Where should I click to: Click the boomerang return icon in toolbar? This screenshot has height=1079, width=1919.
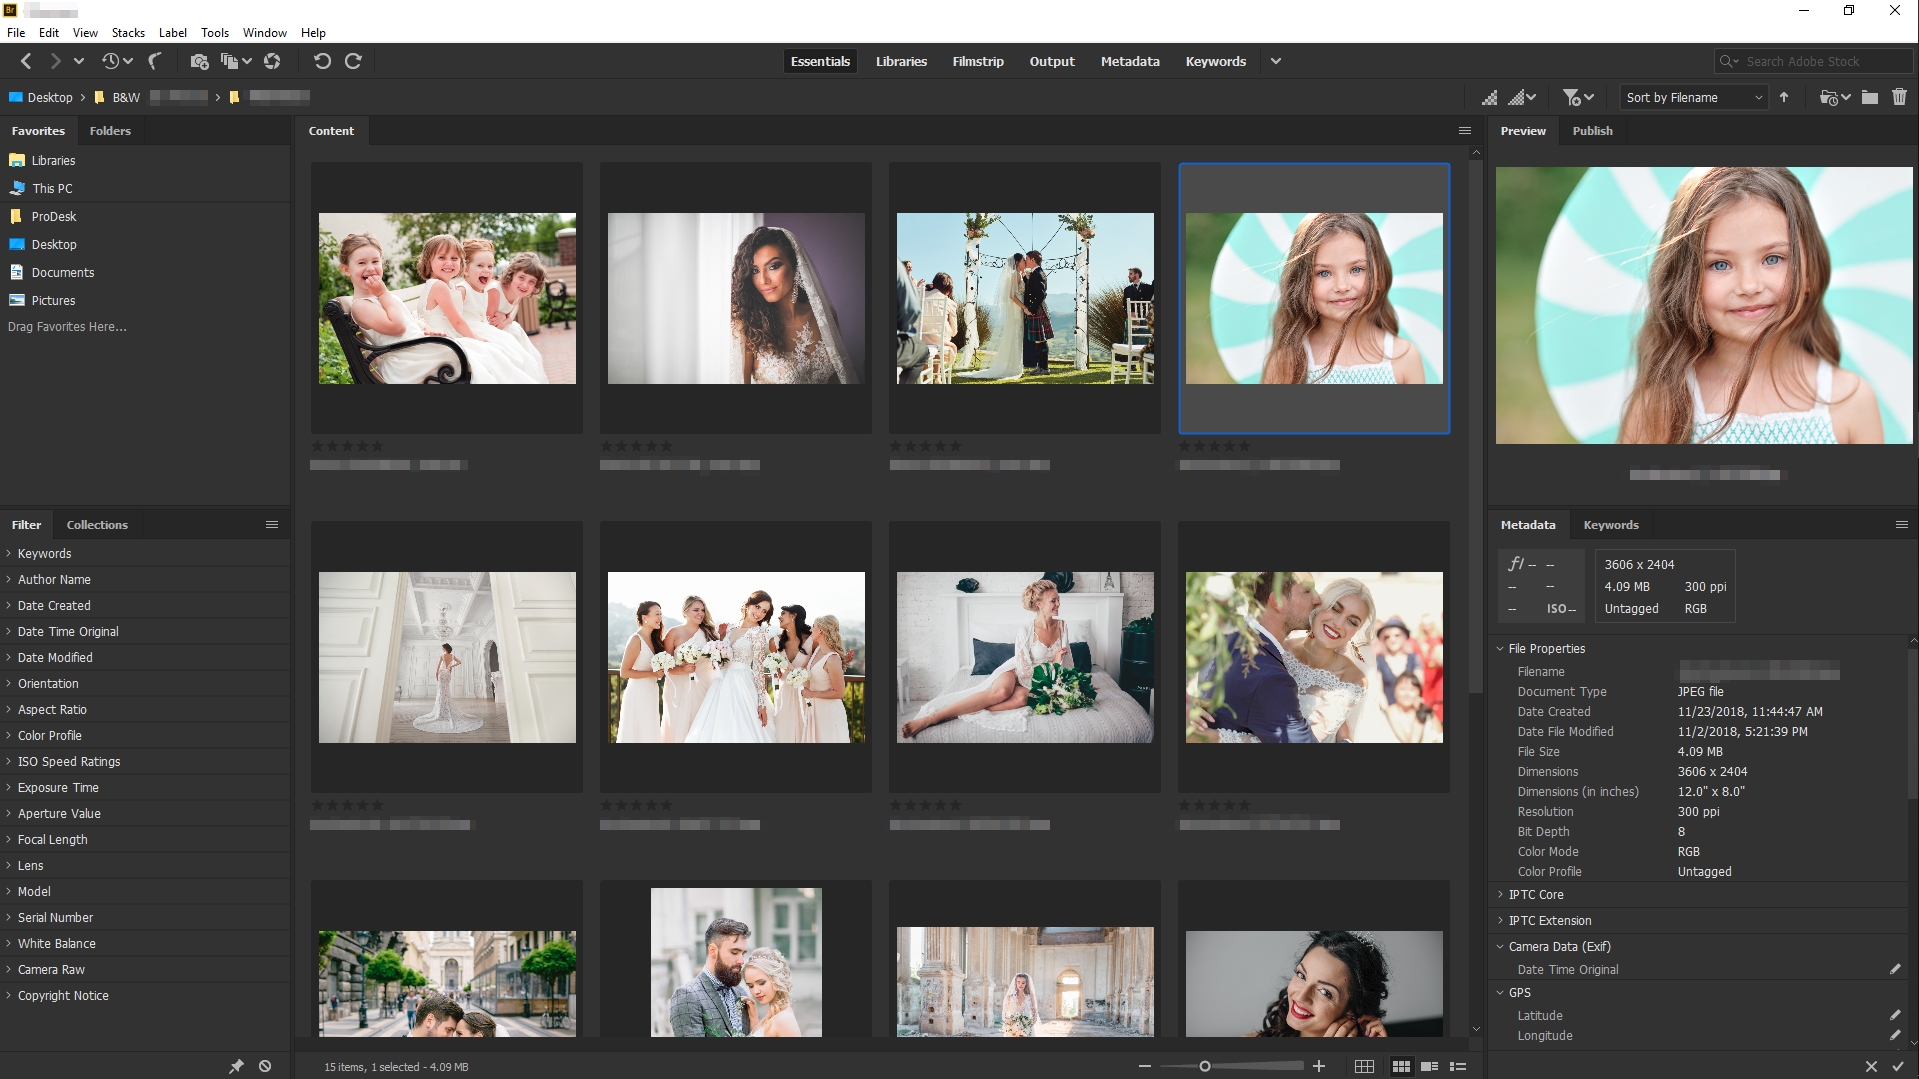click(154, 61)
